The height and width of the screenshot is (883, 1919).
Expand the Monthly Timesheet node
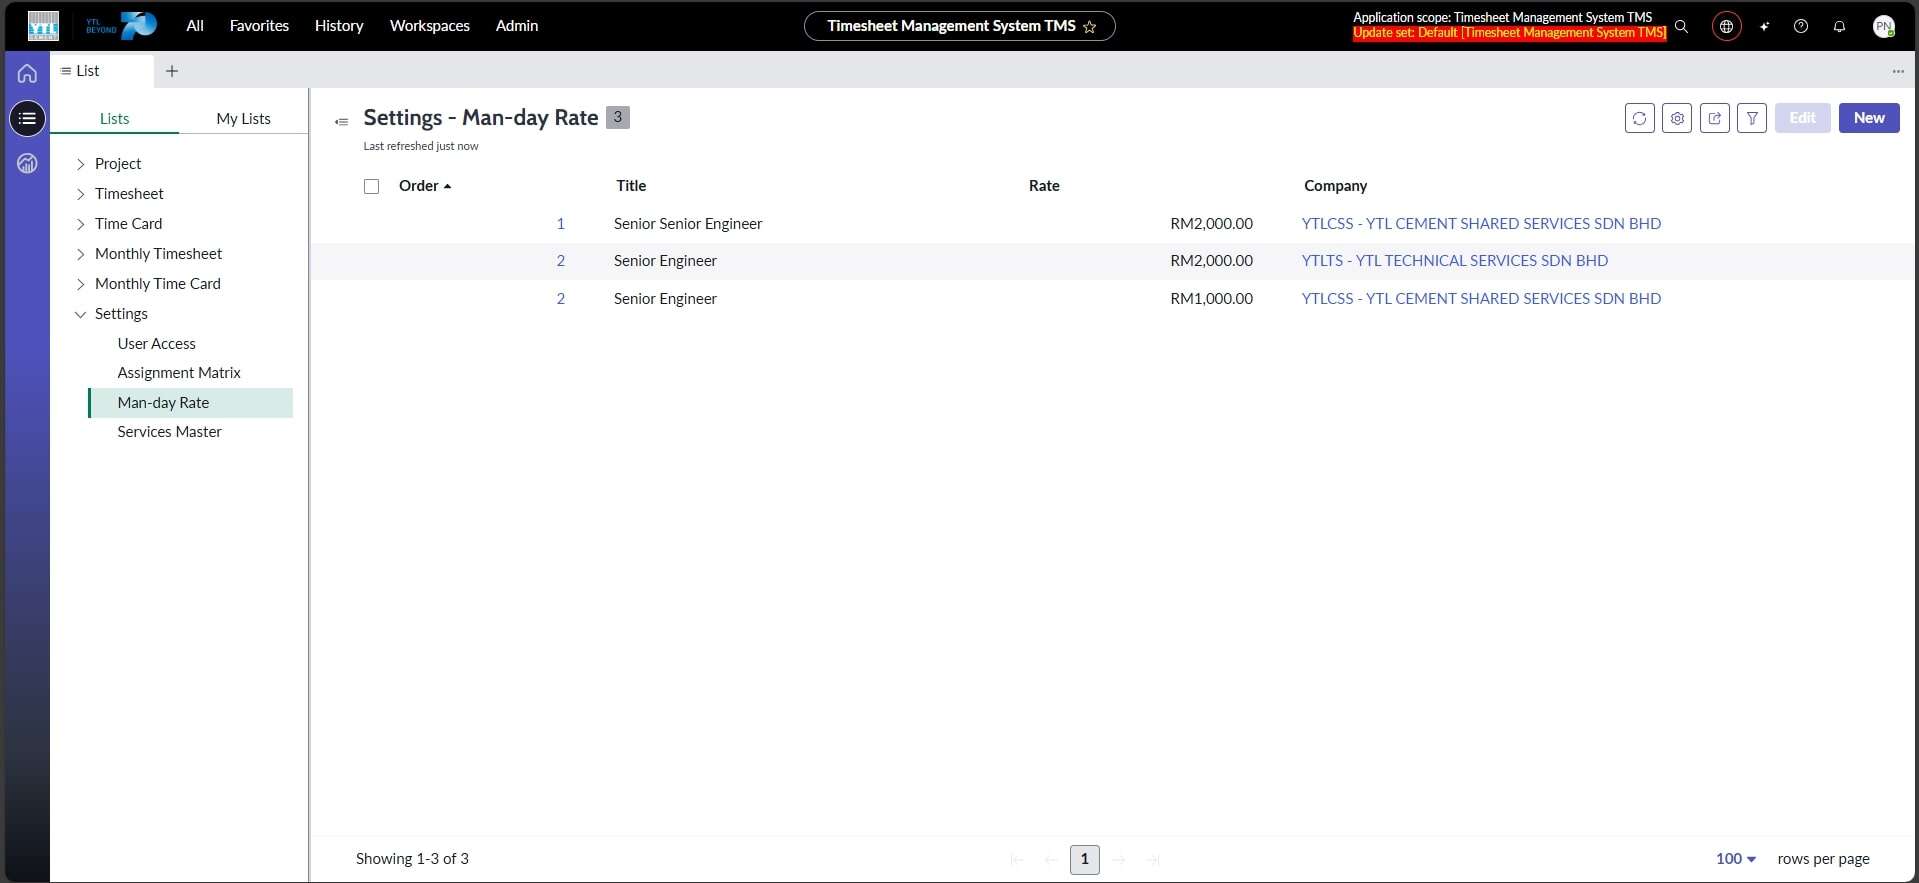coord(81,254)
